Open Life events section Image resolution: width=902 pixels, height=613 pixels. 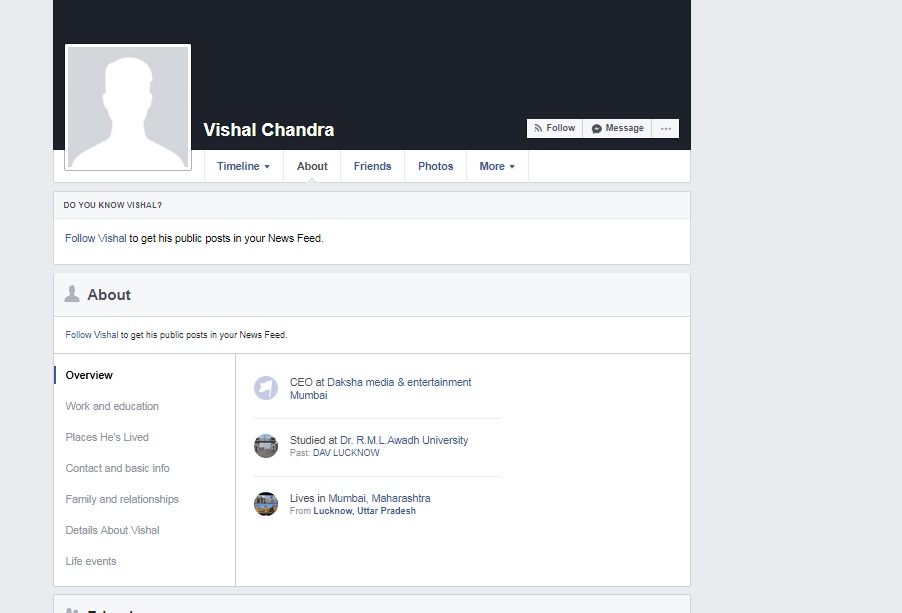[x=91, y=561]
